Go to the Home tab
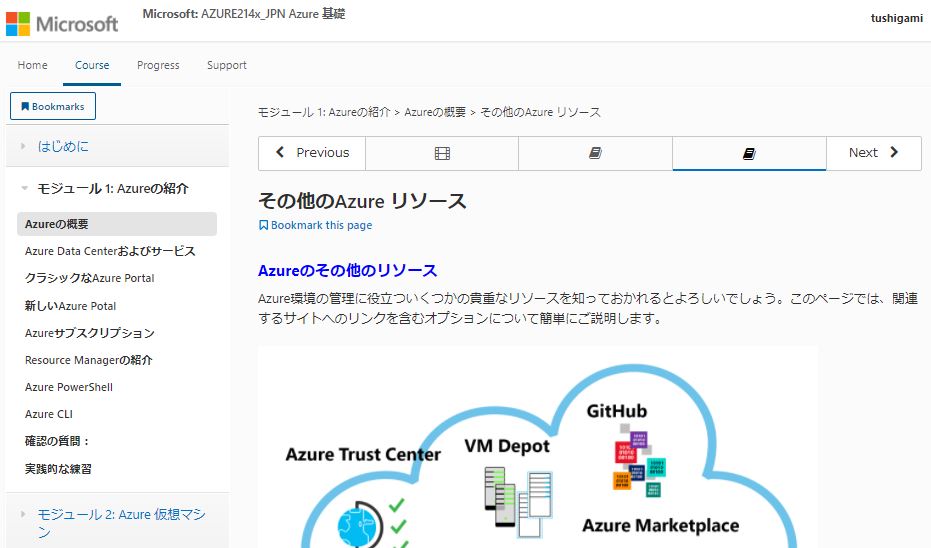 (33, 65)
